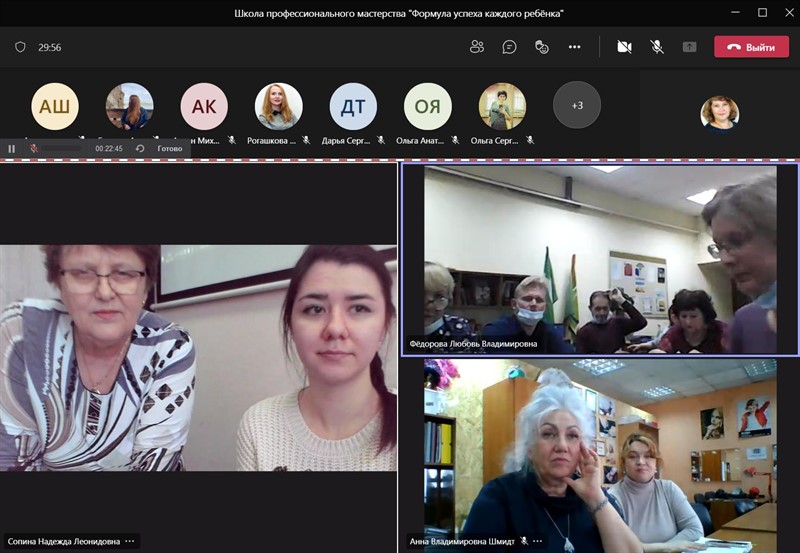Image resolution: width=800 pixels, height=553 pixels.
Task: Click the share content icon
Action: coord(689,47)
